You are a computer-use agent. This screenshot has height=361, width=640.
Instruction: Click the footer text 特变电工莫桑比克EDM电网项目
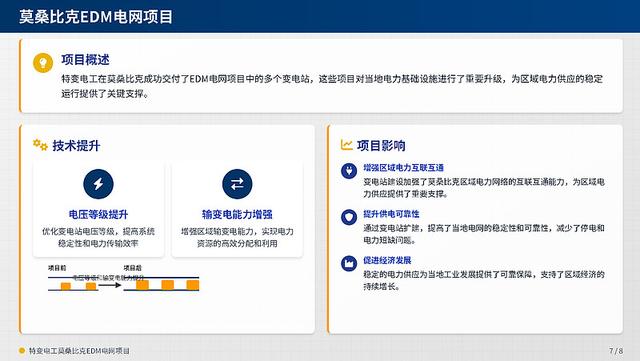(79, 350)
